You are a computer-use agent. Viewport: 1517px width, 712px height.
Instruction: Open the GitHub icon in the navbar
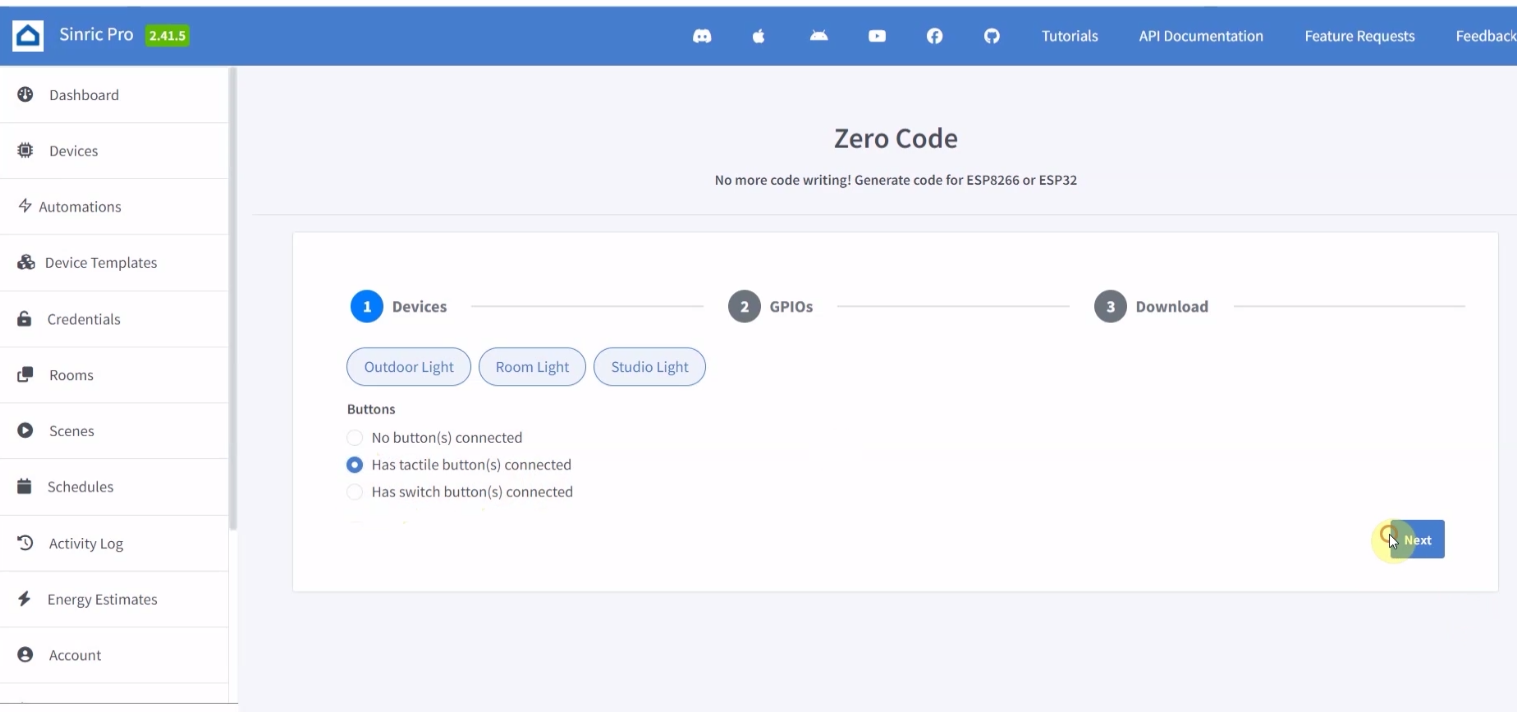pos(992,36)
